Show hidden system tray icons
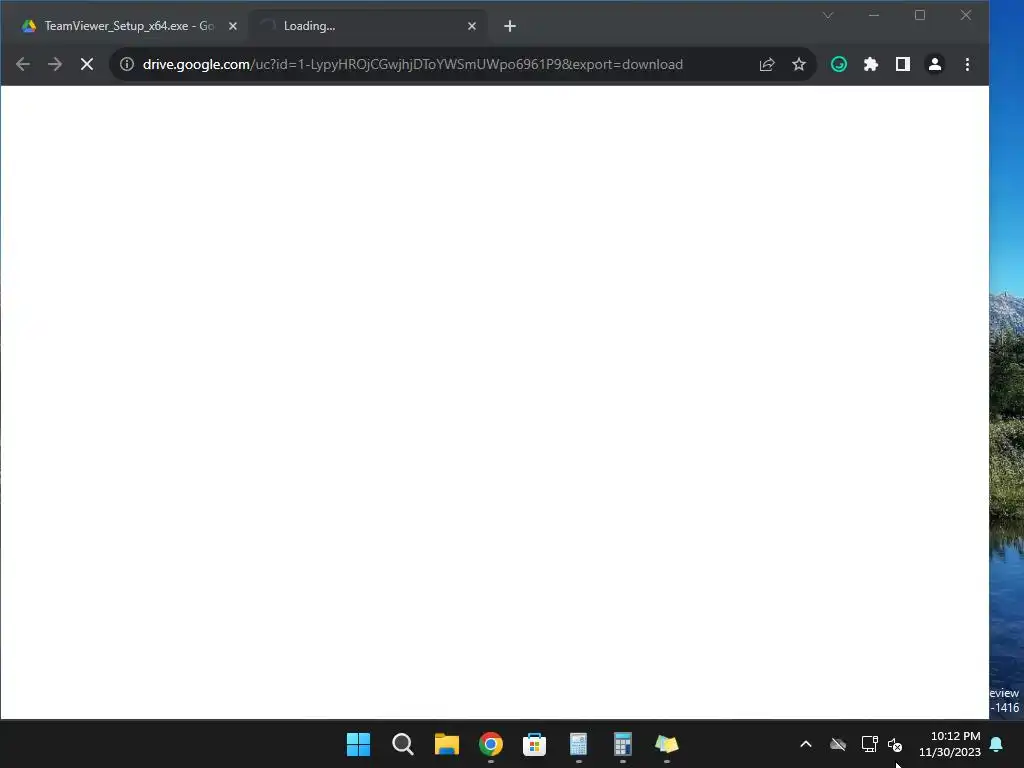Image resolution: width=1024 pixels, height=768 pixels. pos(806,744)
